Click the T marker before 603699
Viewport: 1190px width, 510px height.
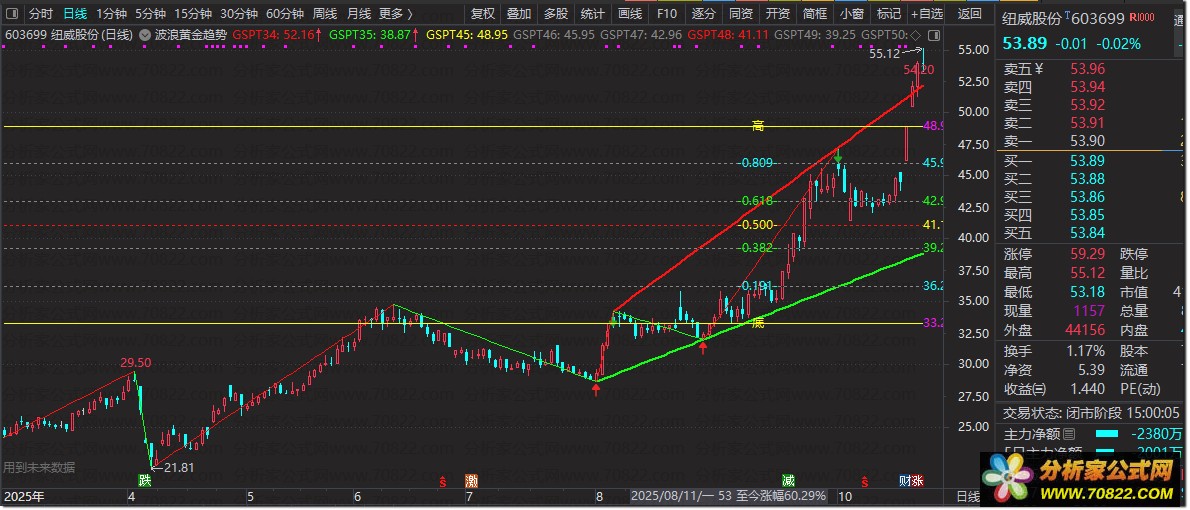click(x=1069, y=15)
